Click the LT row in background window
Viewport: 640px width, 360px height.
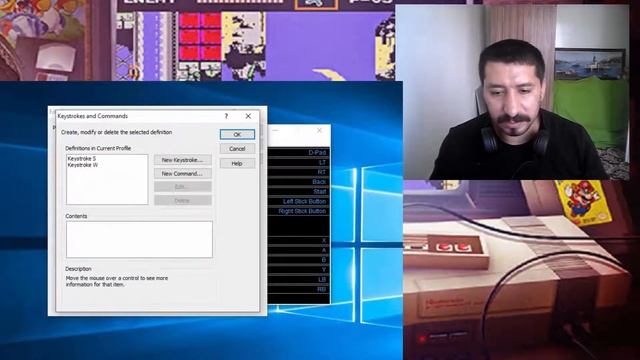pos(299,162)
